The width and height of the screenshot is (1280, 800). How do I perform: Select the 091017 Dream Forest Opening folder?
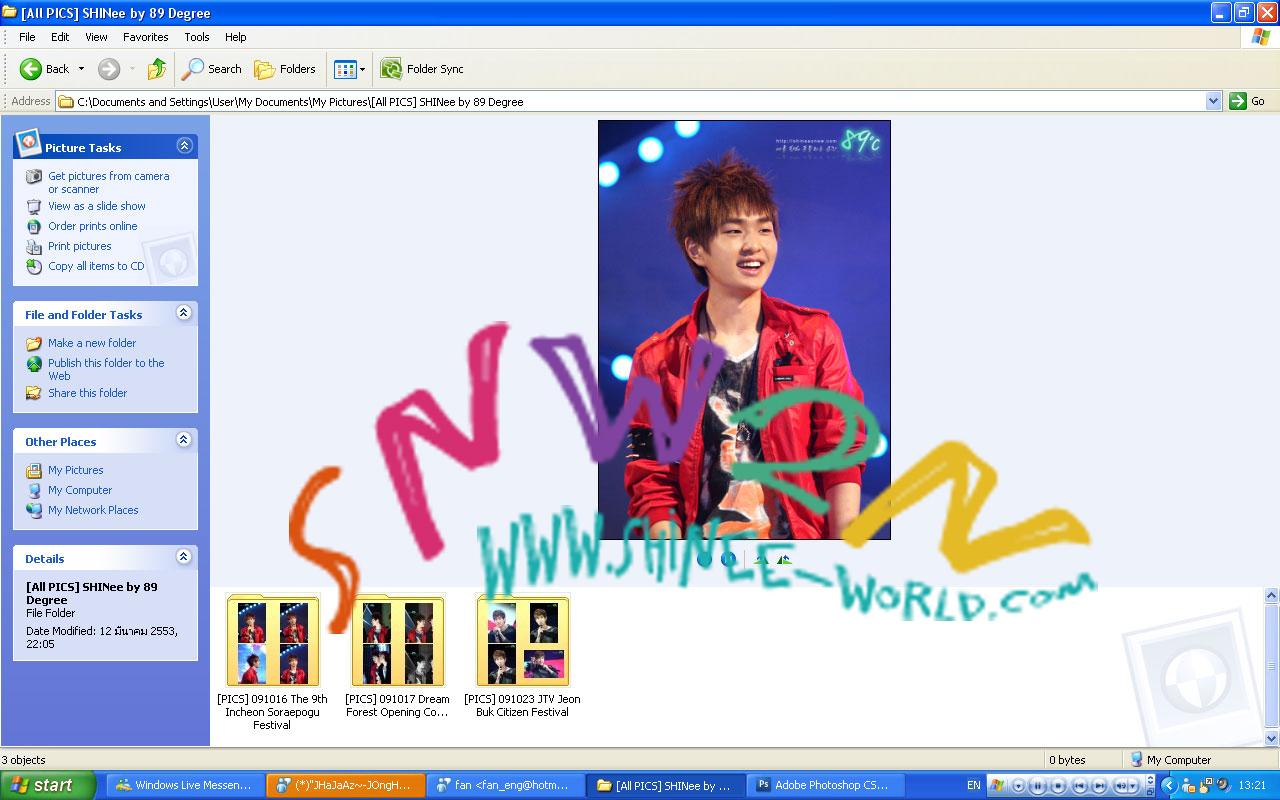[397, 656]
